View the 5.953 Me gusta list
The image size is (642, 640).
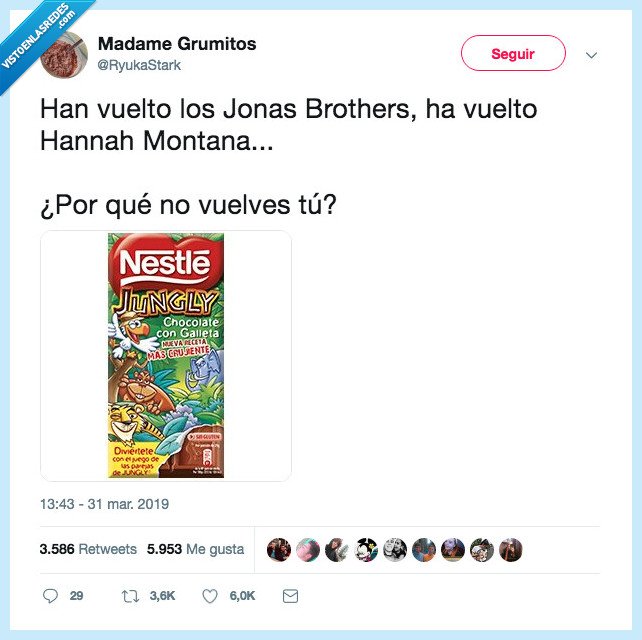pyautogui.click(x=195, y=549)
